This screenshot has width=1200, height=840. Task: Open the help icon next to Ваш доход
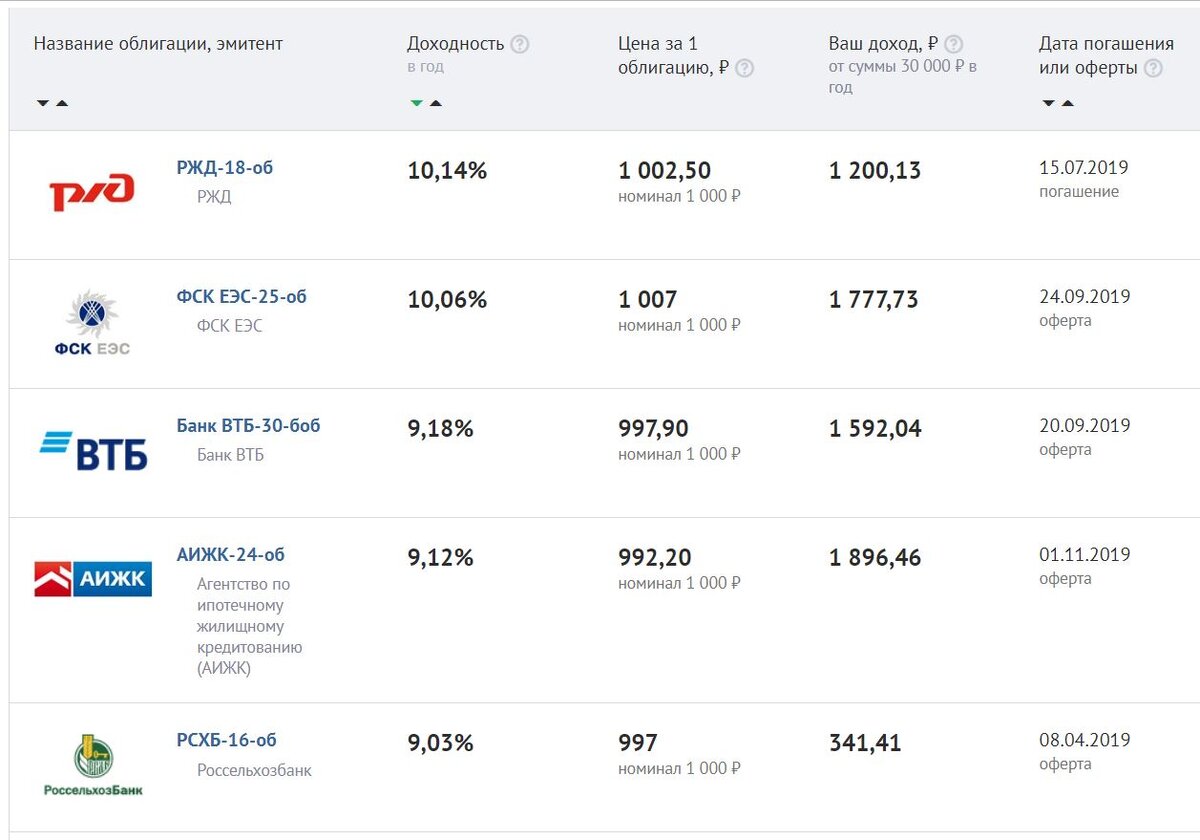tap(954, 44)
